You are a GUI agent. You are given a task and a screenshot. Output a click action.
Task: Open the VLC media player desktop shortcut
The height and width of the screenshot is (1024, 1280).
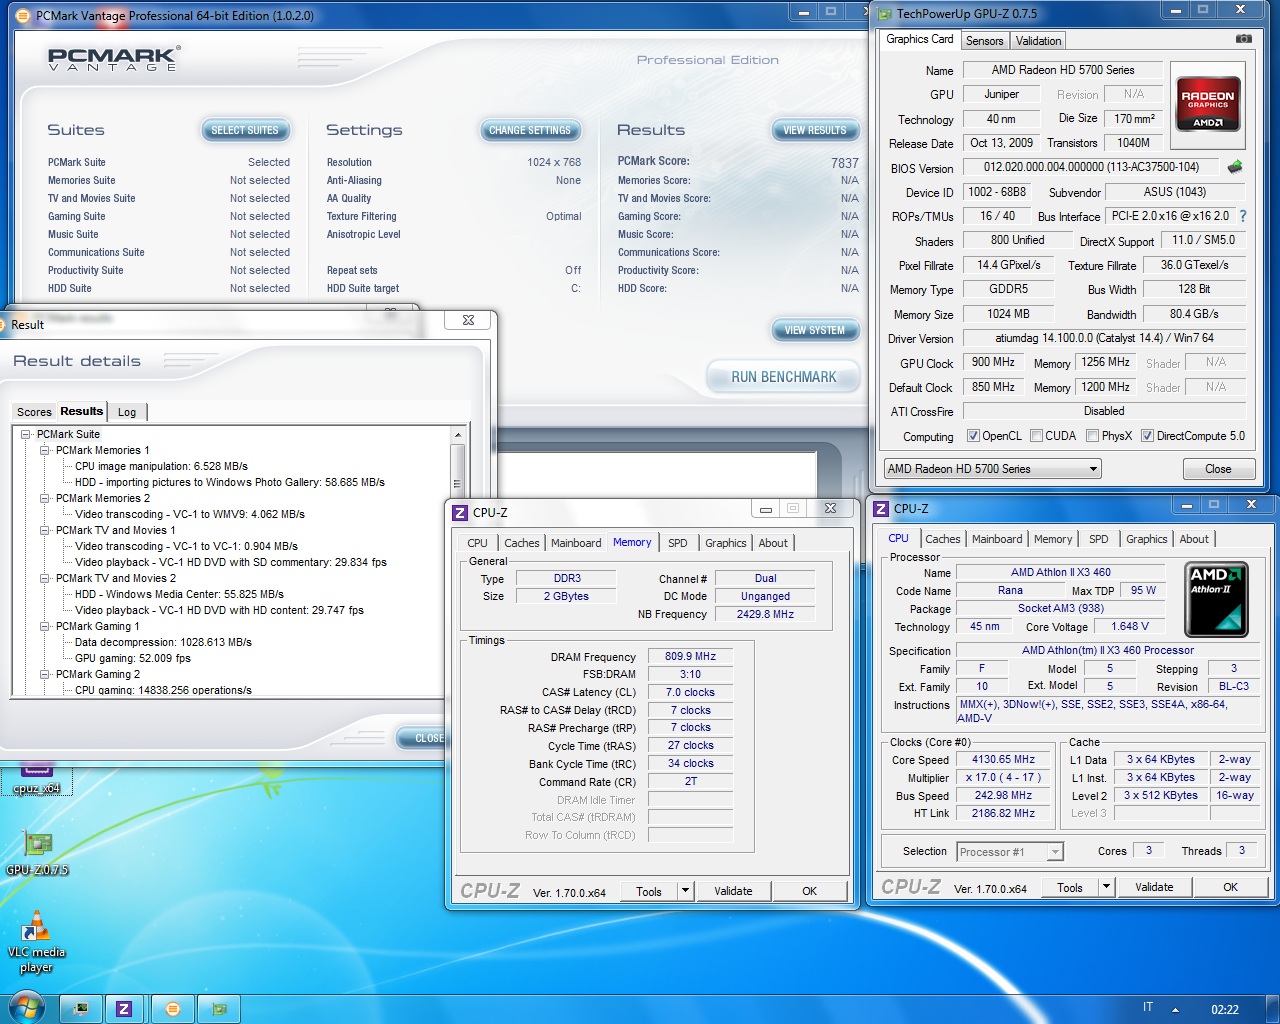pos(36,940)
